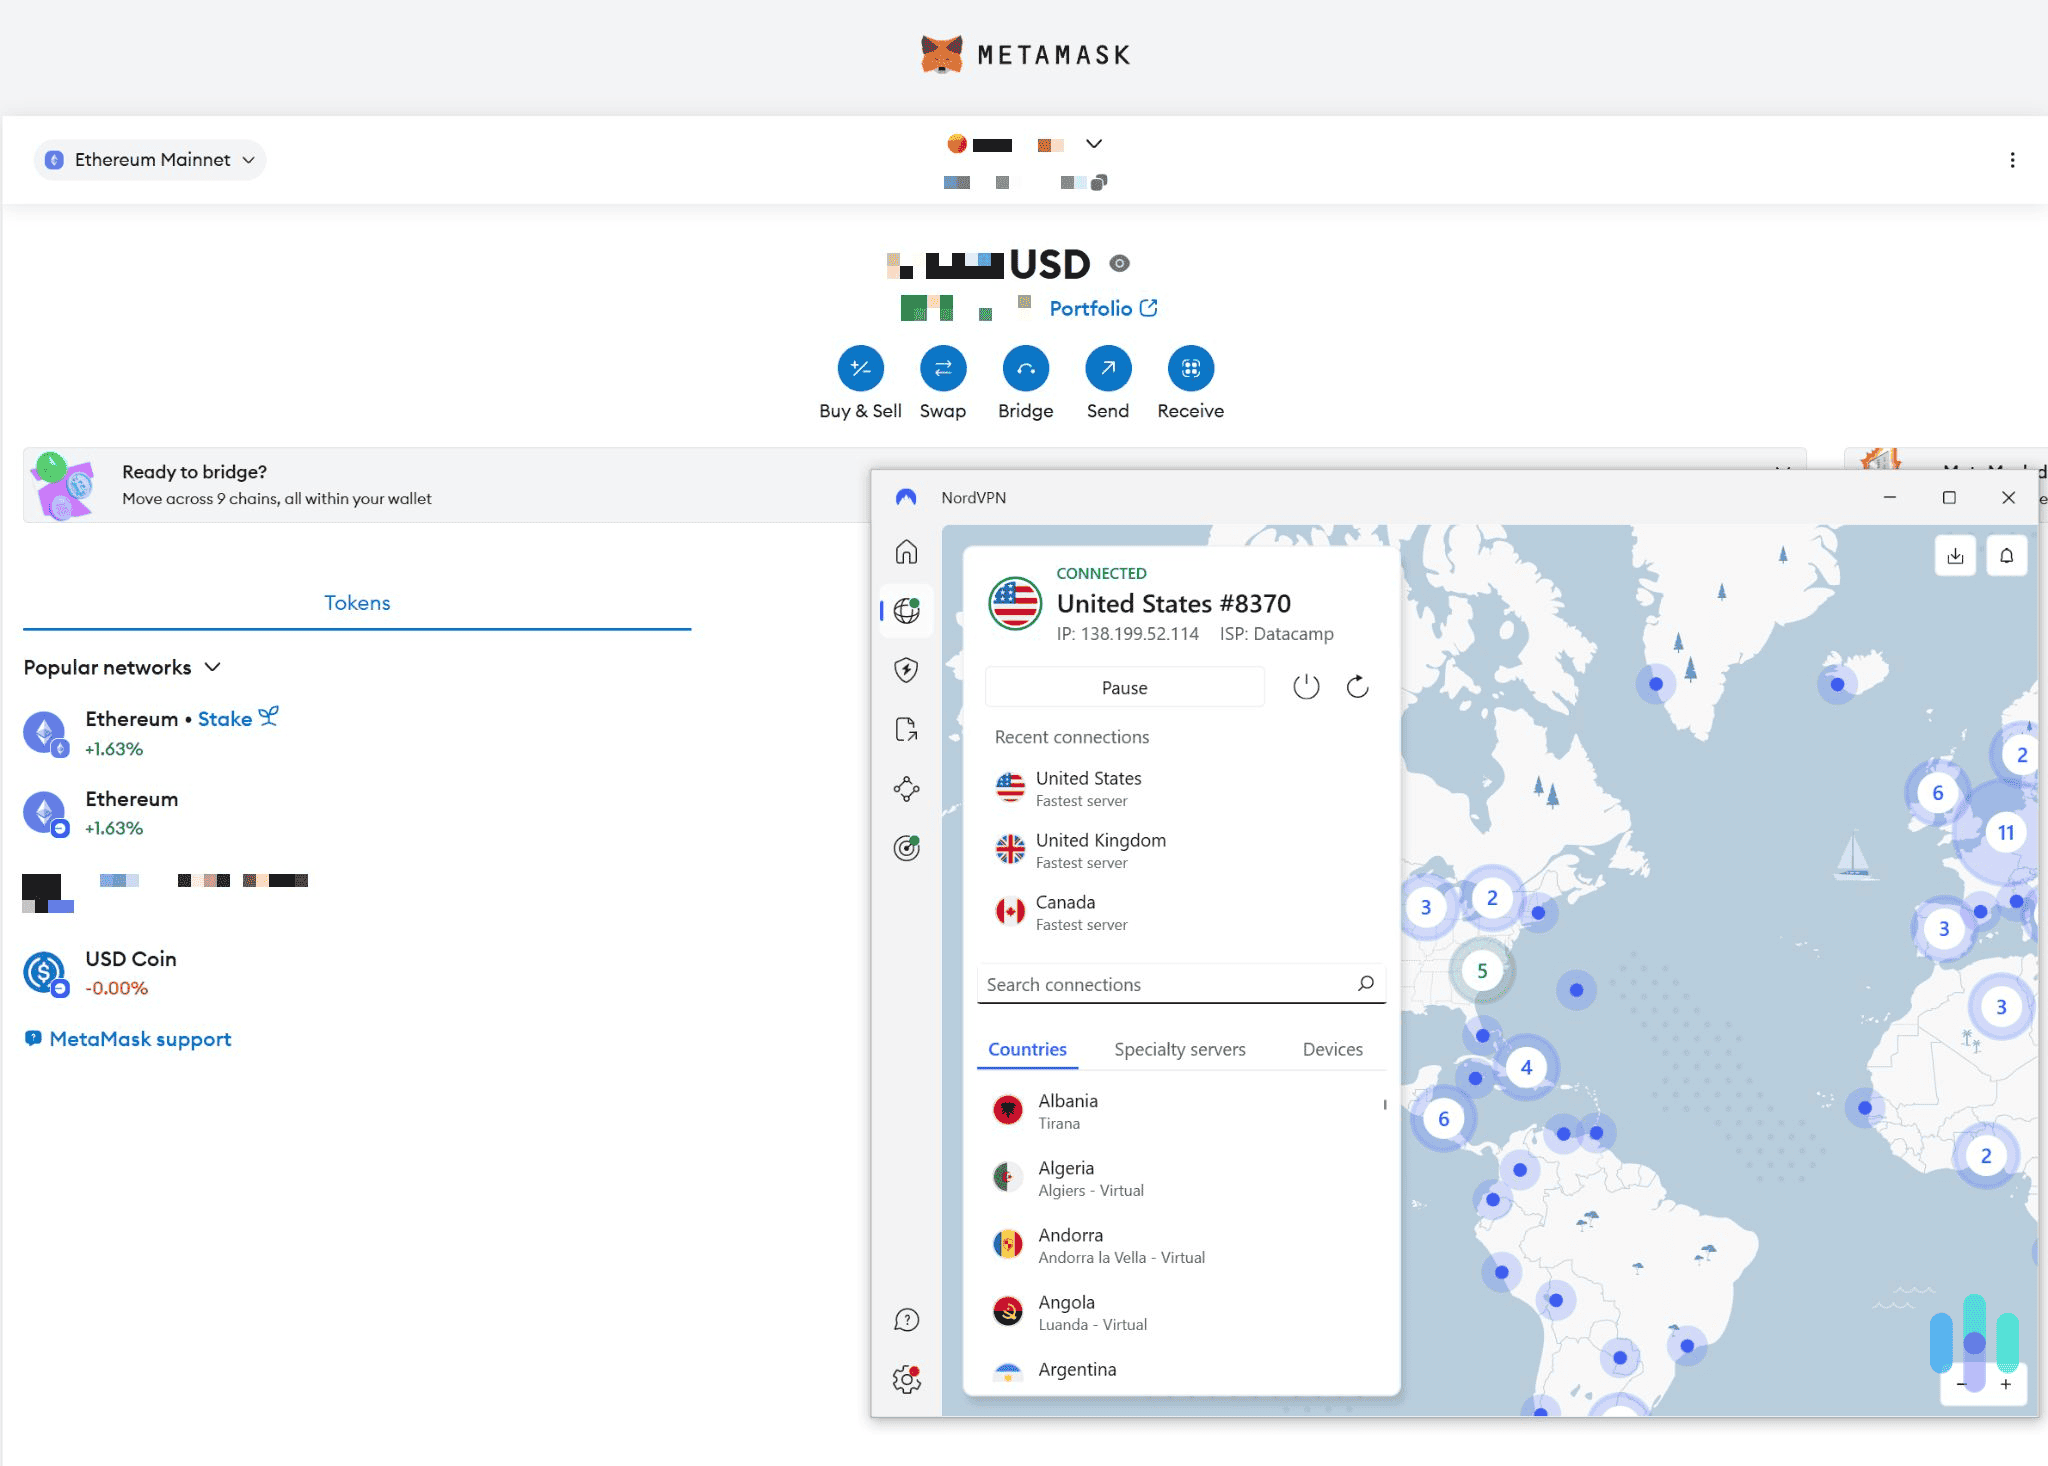Open notifications bell on the NordVPN map
2048x1466 pixels.
[x=2007, y=555]
